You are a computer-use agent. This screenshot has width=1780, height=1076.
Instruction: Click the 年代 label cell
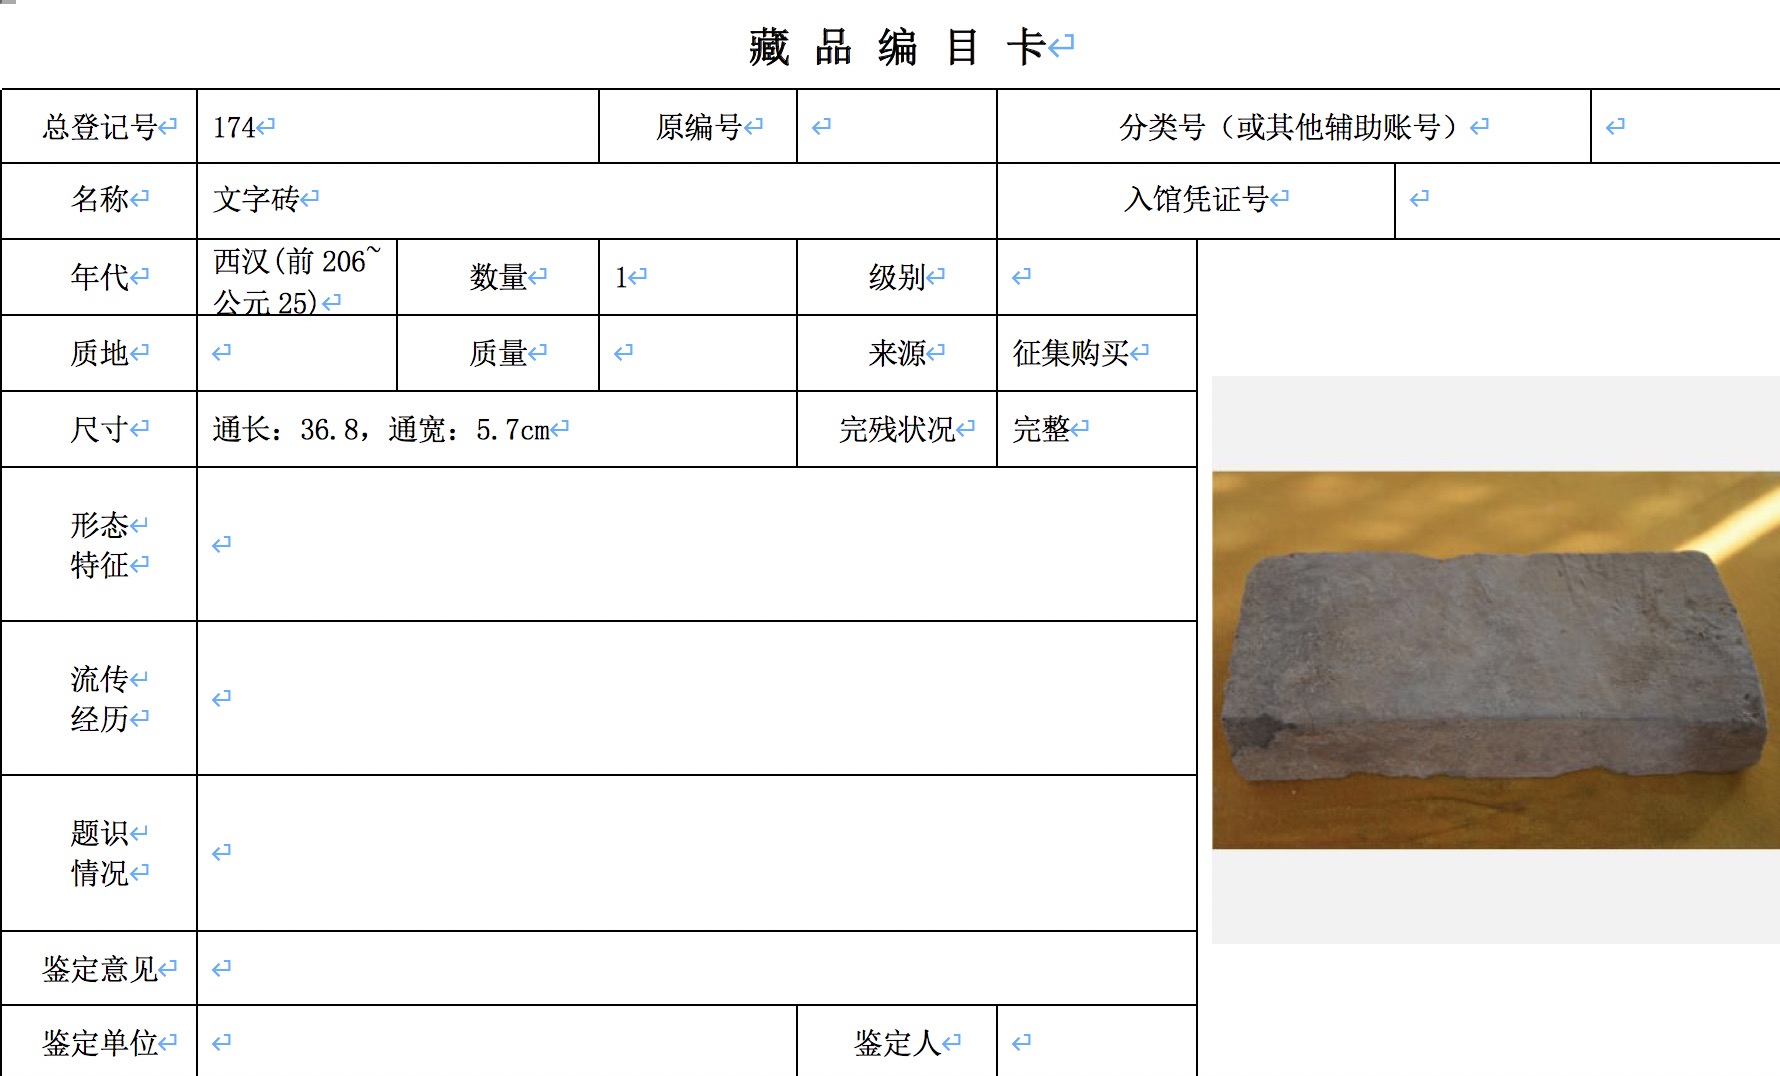(x=99, y=277)
